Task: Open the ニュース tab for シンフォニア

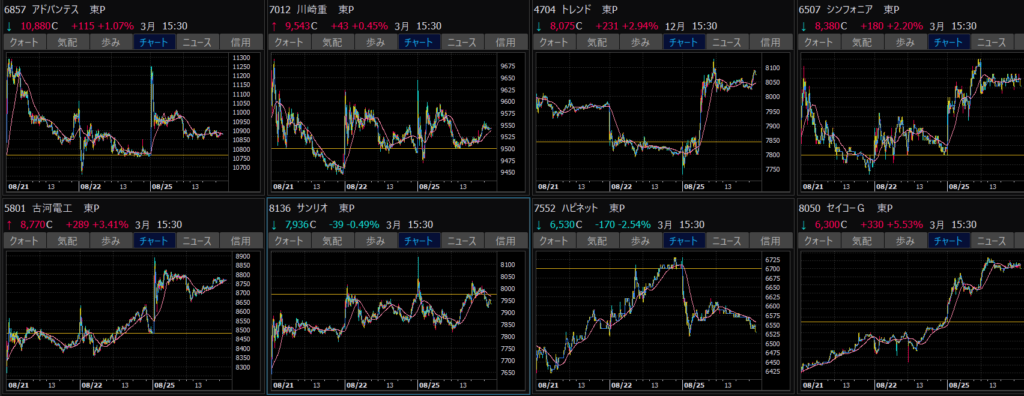Action: point(991,42)
